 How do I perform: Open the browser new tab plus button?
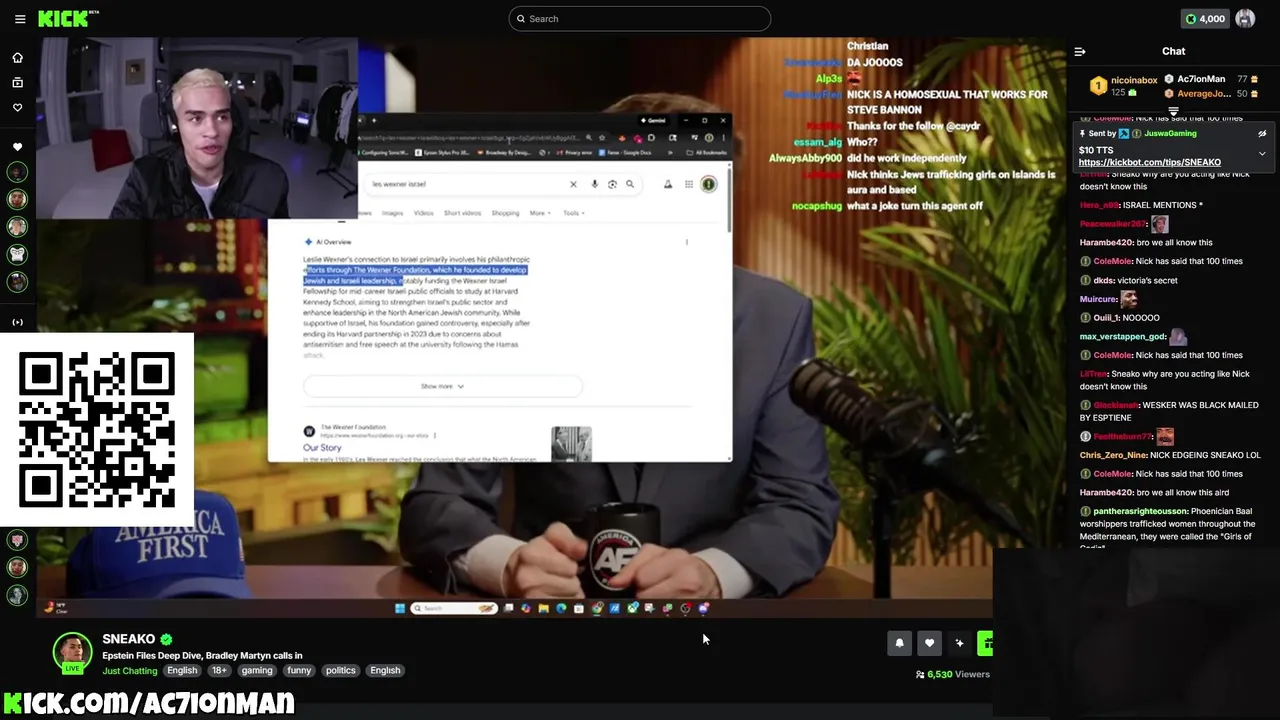click(x=374, y=121)
